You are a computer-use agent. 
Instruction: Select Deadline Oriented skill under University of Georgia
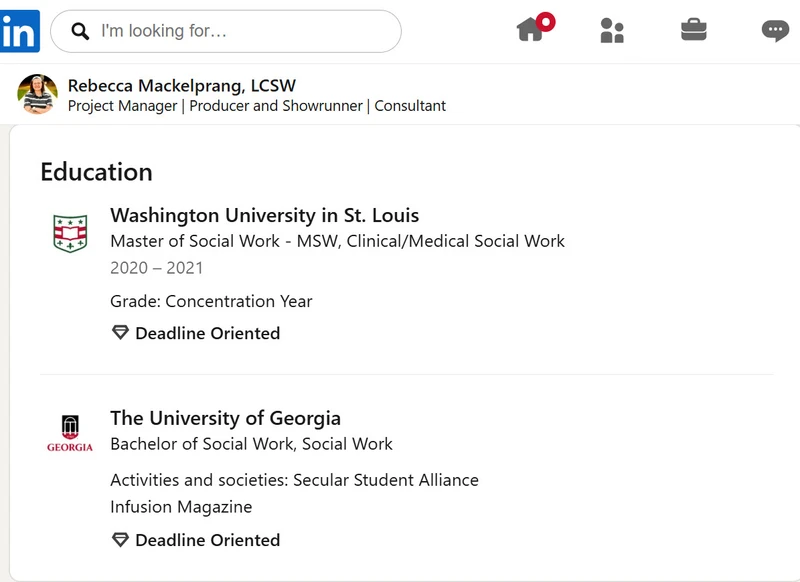pyautogui.click(x=208, y=540)
